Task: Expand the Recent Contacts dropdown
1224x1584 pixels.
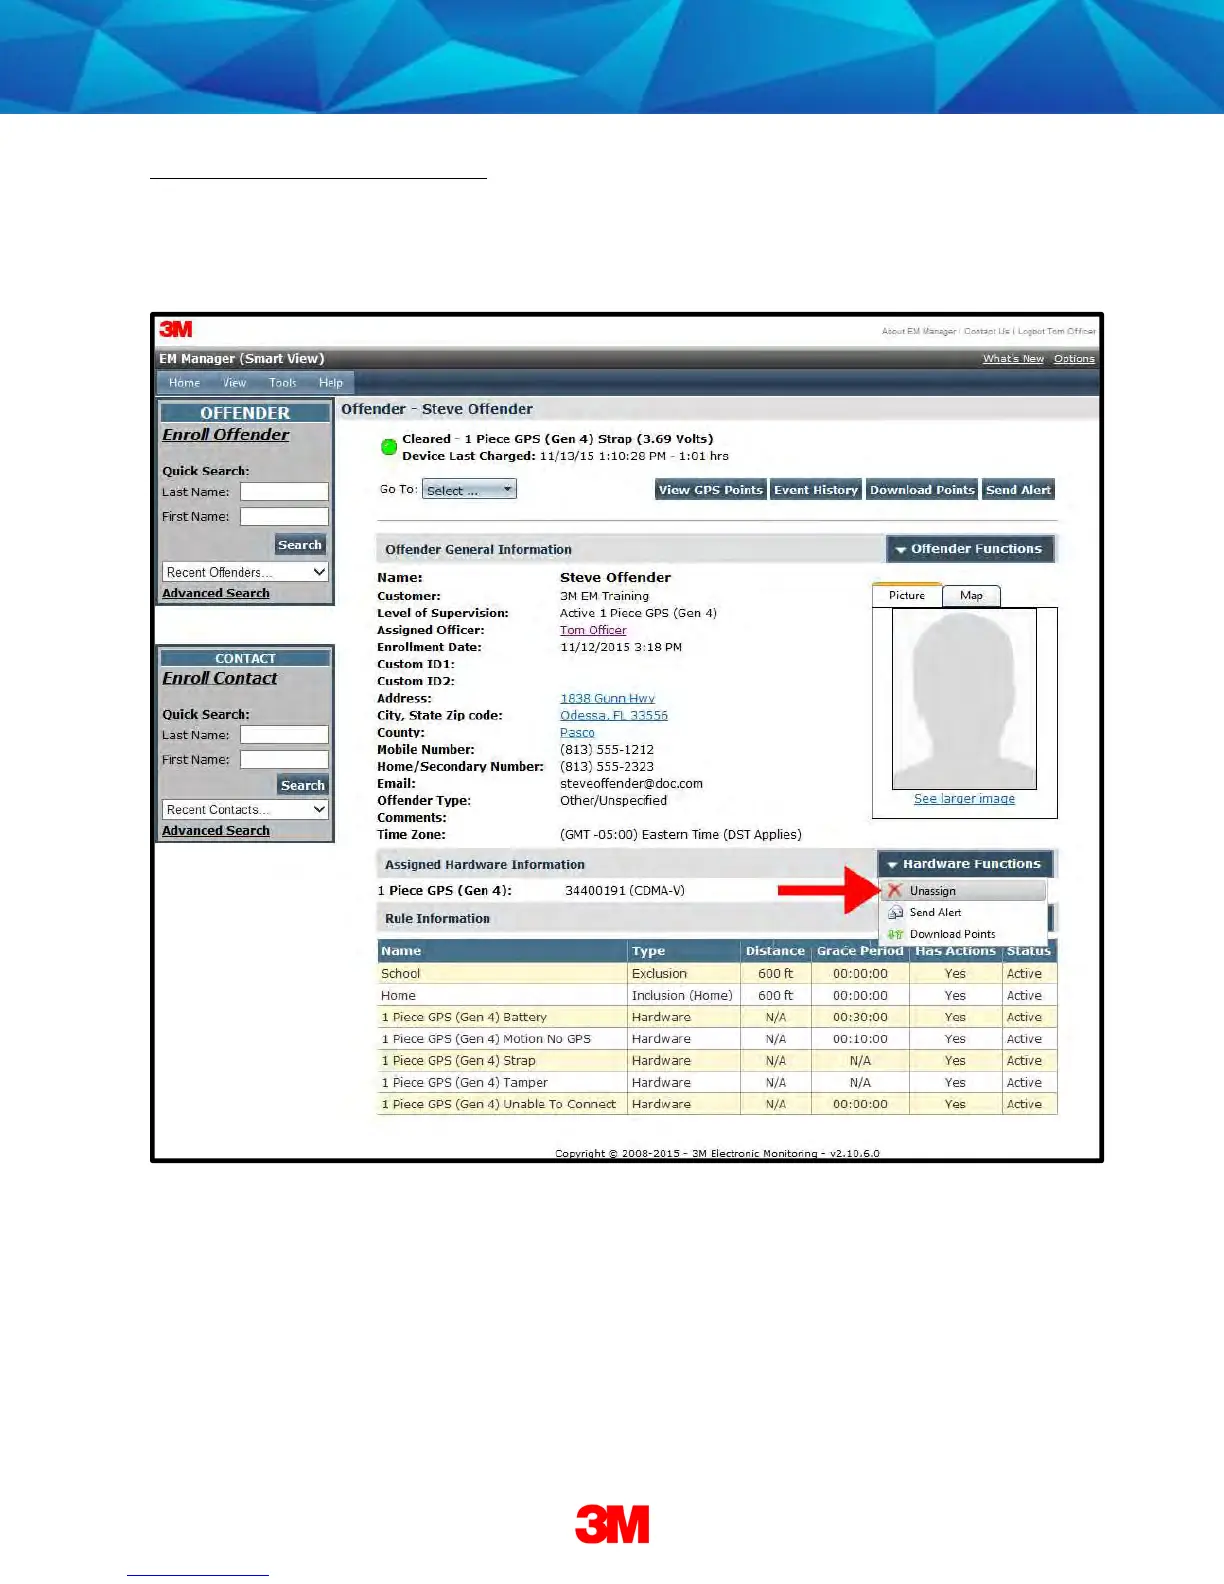Action: 245,809
